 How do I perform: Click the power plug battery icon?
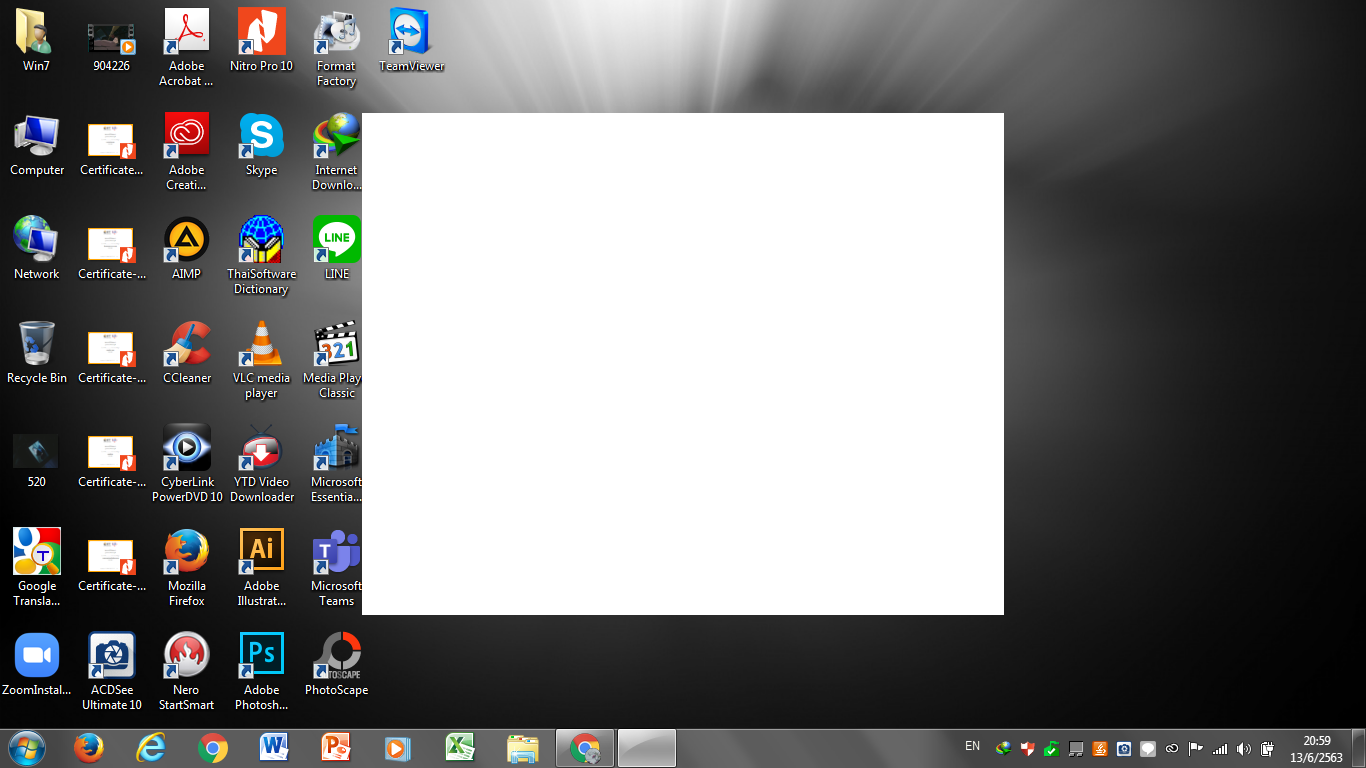click(x=1268, y=748)
